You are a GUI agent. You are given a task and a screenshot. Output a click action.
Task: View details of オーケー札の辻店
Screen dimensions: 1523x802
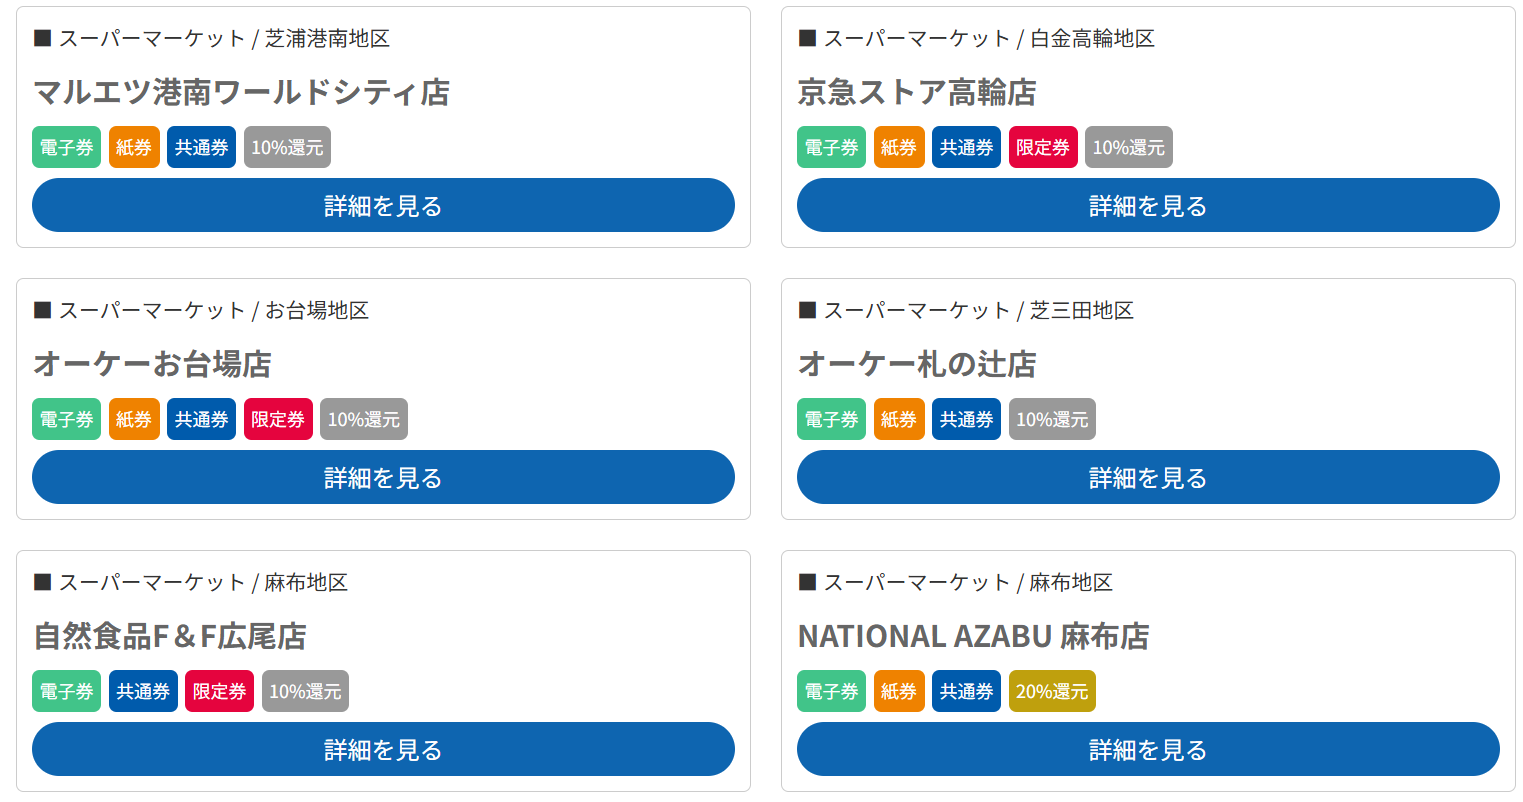click(1148, 477)
